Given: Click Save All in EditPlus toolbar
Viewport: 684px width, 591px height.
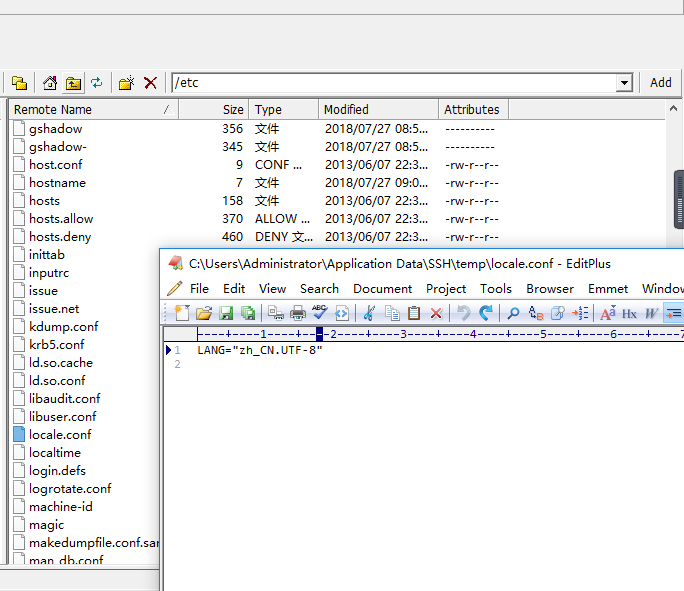Looking at the screenshot, I should tap(248, 313).
